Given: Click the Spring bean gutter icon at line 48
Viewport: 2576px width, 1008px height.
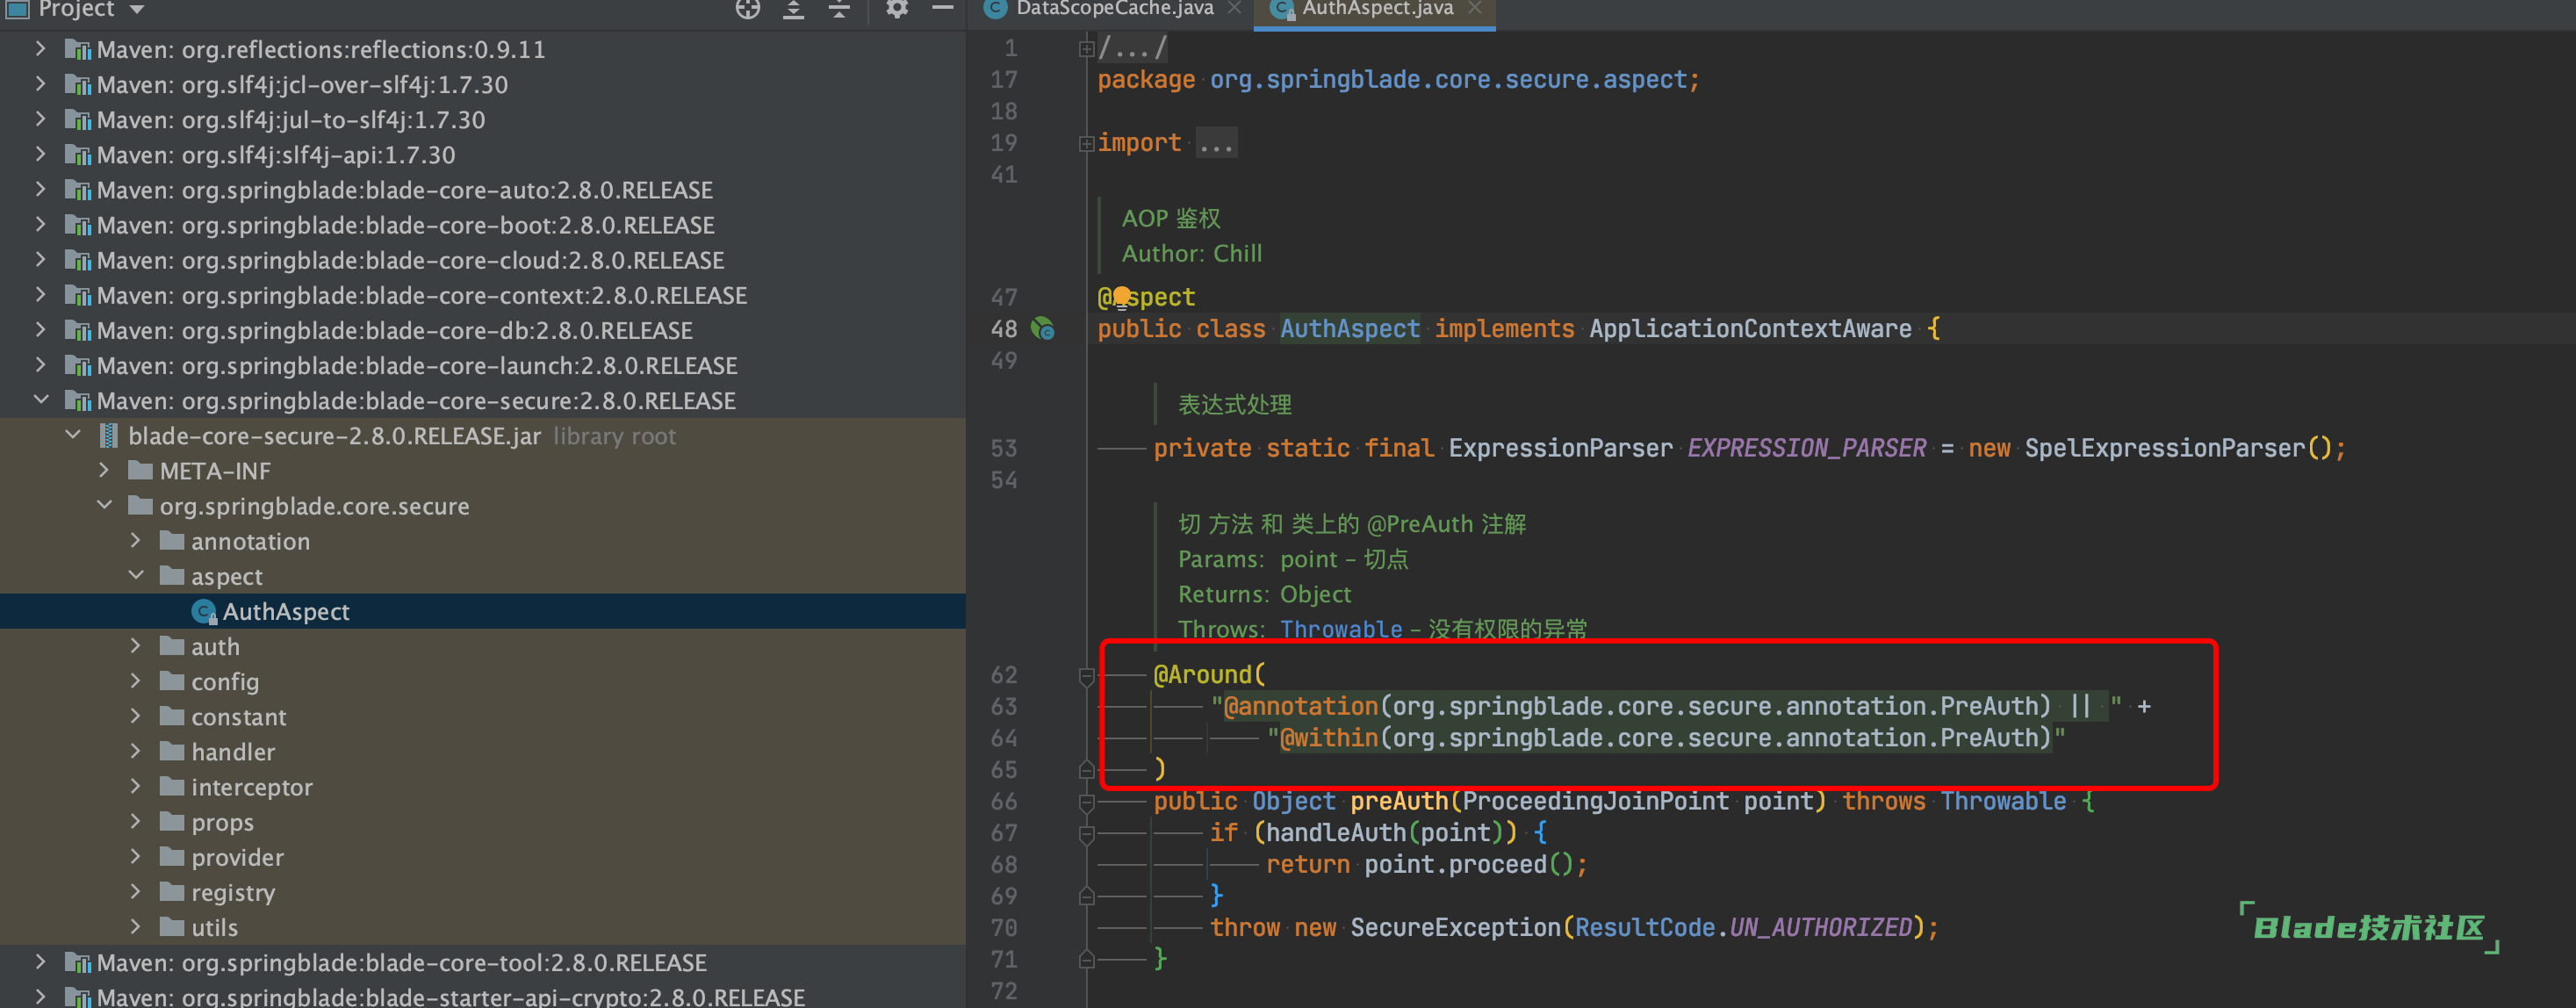Looking at the screenshot, I should pyautogui.click(x=1043, y=328).
